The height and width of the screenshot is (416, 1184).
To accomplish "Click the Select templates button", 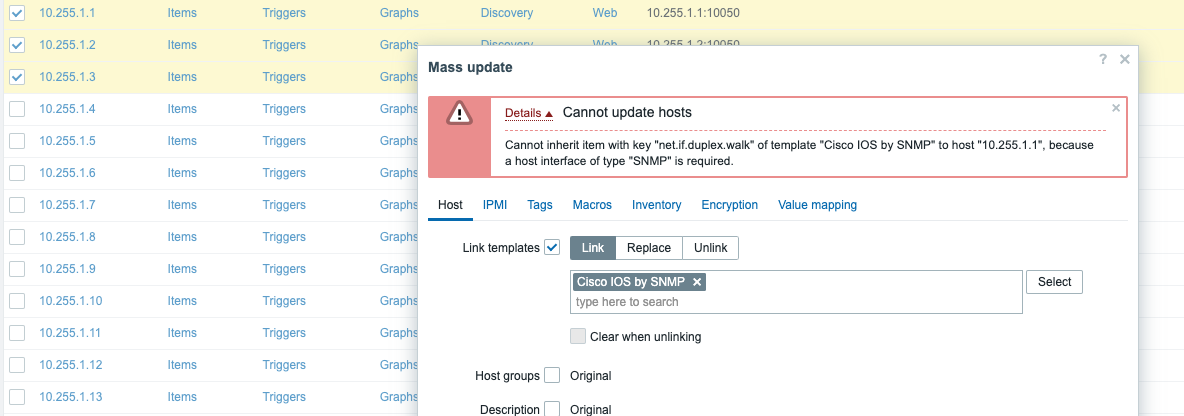I will point(1055,282).
